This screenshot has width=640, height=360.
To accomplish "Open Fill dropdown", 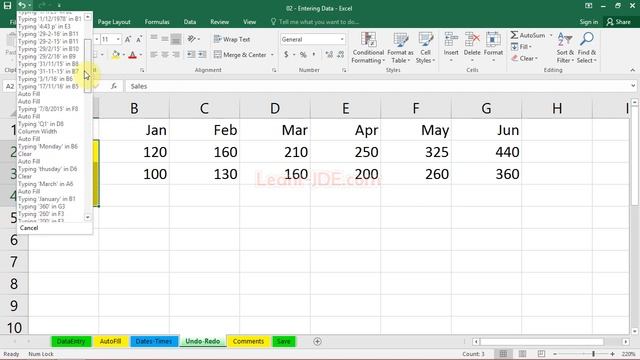I will pos(521,47).
